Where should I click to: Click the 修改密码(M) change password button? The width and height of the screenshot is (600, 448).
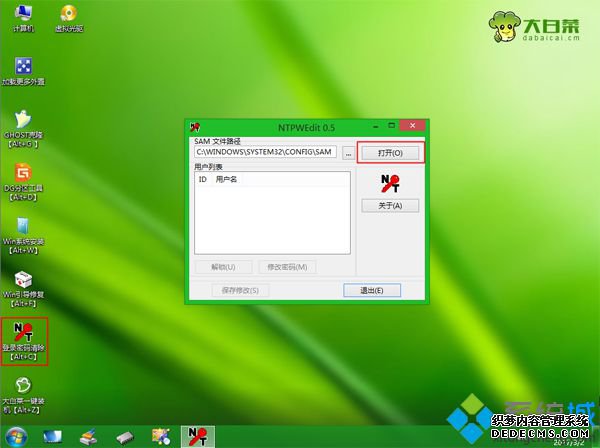coord(287,267)
